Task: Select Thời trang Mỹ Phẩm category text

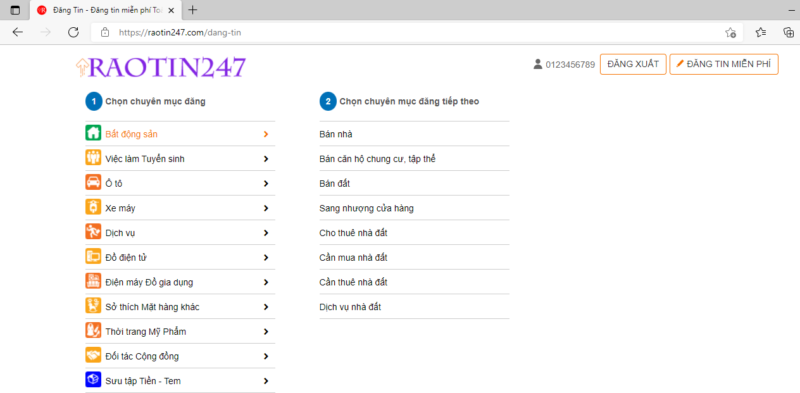Action: point(146,332)
